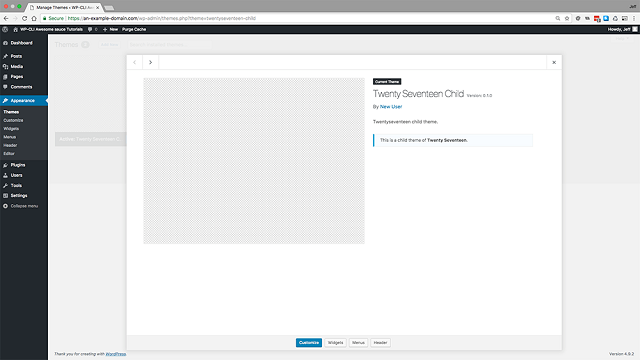Viewport: 640px width, 360px height.
Task: Click the Header button in overlay footer
Action: tap(380, 342)
